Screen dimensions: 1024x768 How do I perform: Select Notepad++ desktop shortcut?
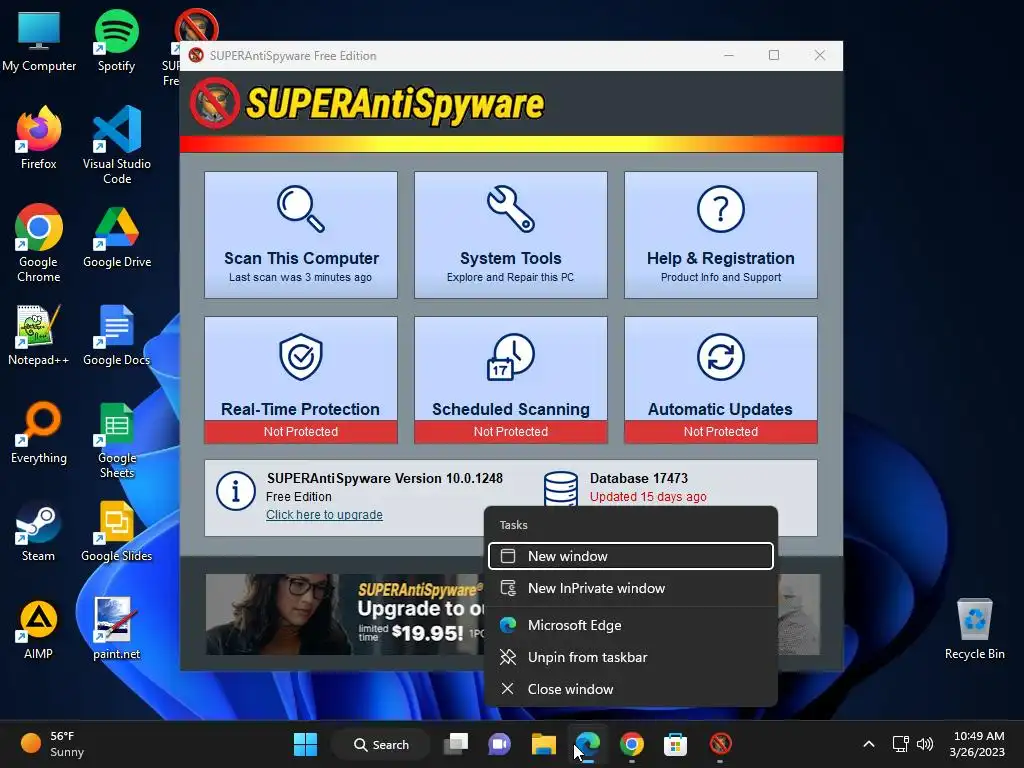39,334
